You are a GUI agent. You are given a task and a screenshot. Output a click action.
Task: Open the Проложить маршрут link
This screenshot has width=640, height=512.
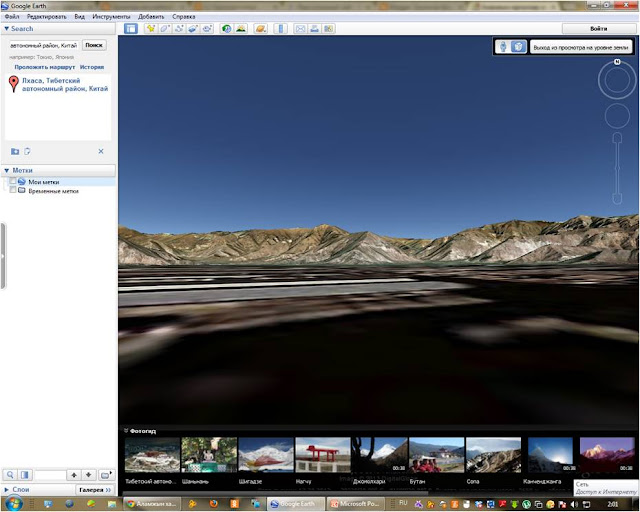click(44, 67)
